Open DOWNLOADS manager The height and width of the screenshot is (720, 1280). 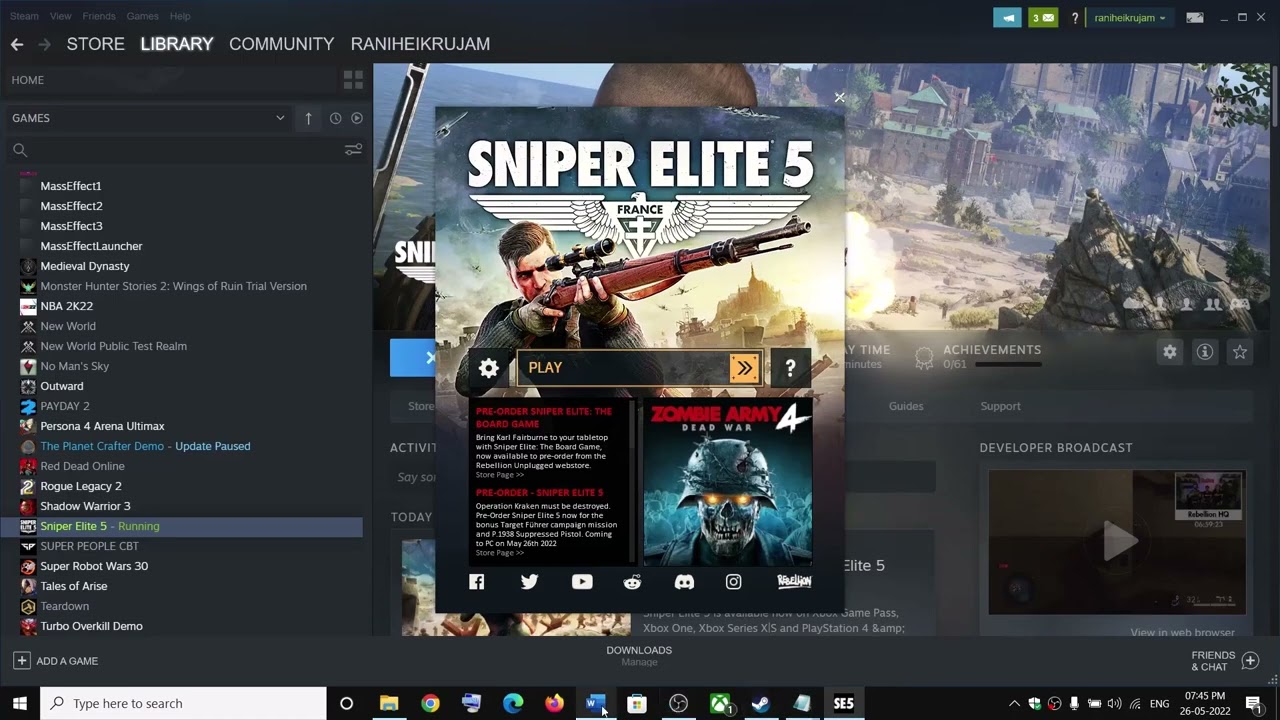(x=639, y=655)
